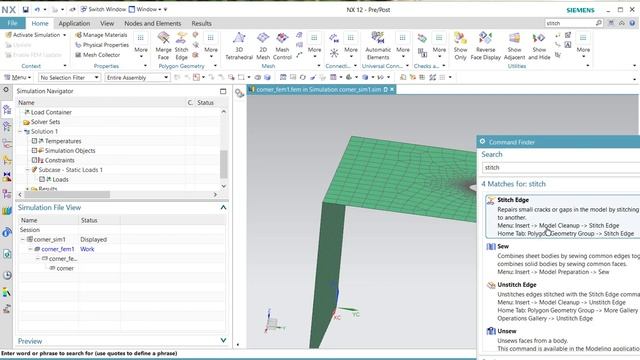Viewport: 640px width, 360px height.
Task: Open the Menu button on selection bar
Action: (x=17, y=77)
